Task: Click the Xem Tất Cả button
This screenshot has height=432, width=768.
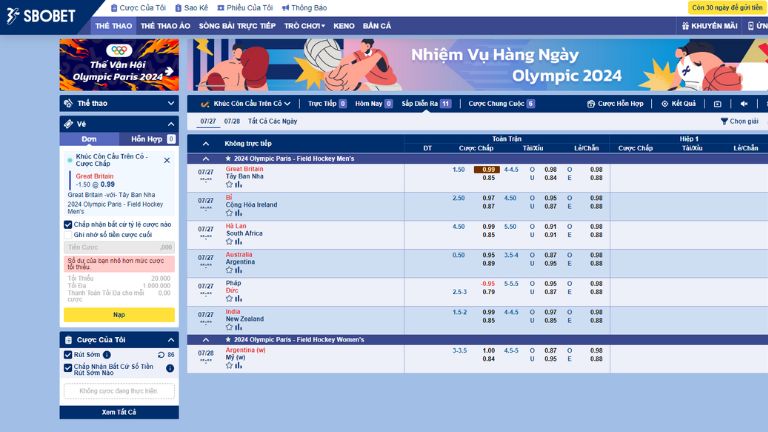Action: tap(119, 412)
